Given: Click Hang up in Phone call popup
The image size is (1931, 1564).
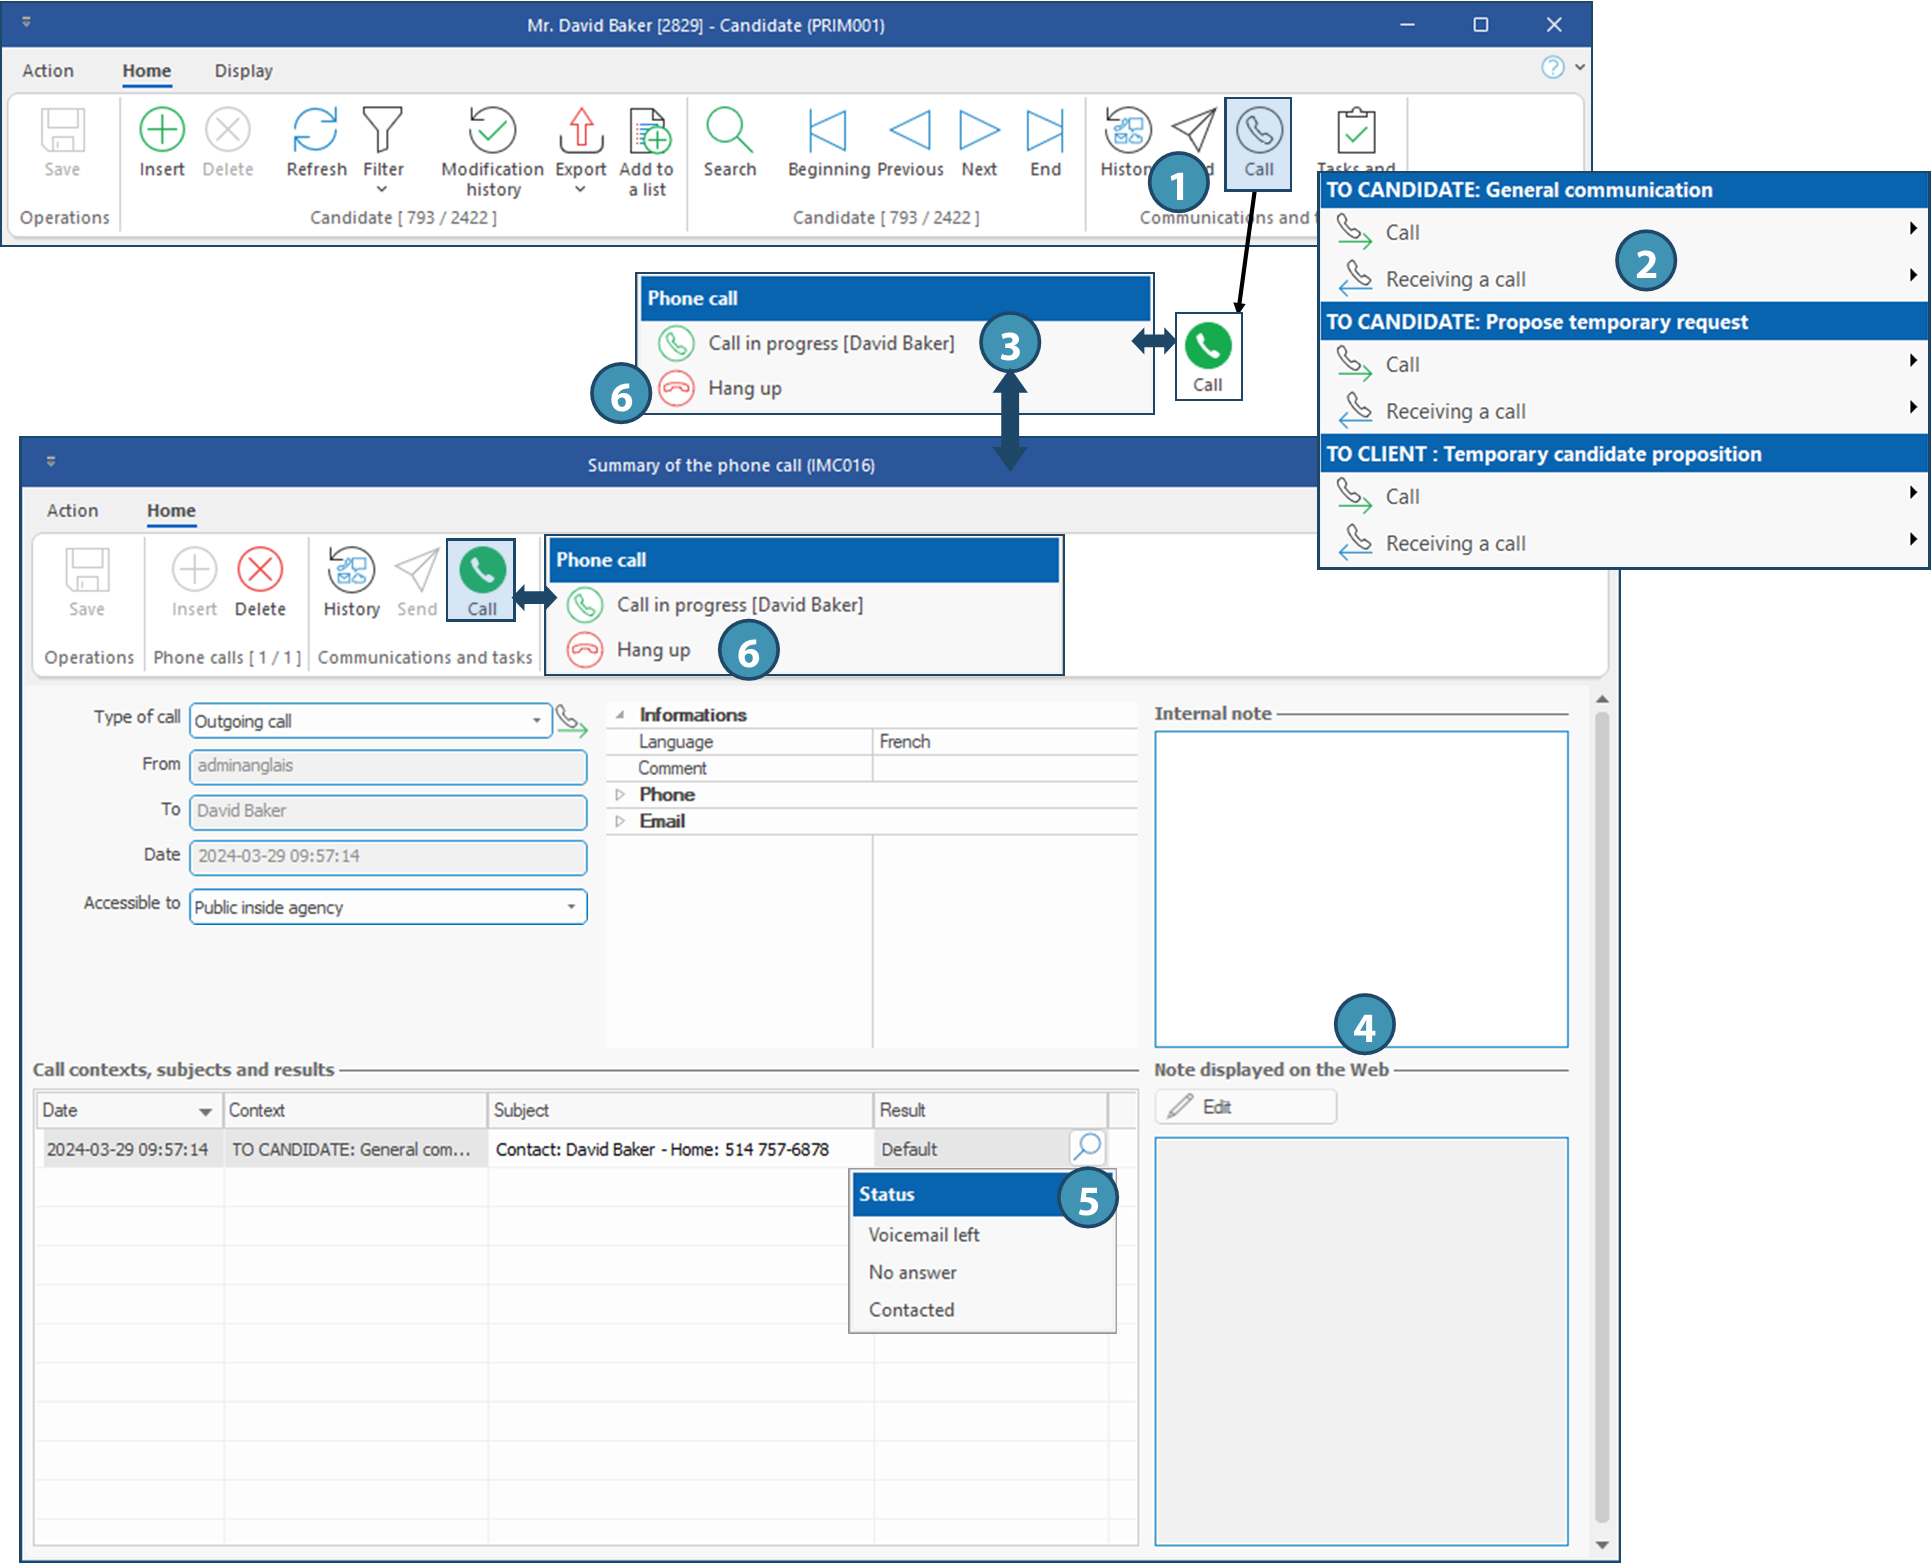Looking at the screenshot, I should click(744, 389).
